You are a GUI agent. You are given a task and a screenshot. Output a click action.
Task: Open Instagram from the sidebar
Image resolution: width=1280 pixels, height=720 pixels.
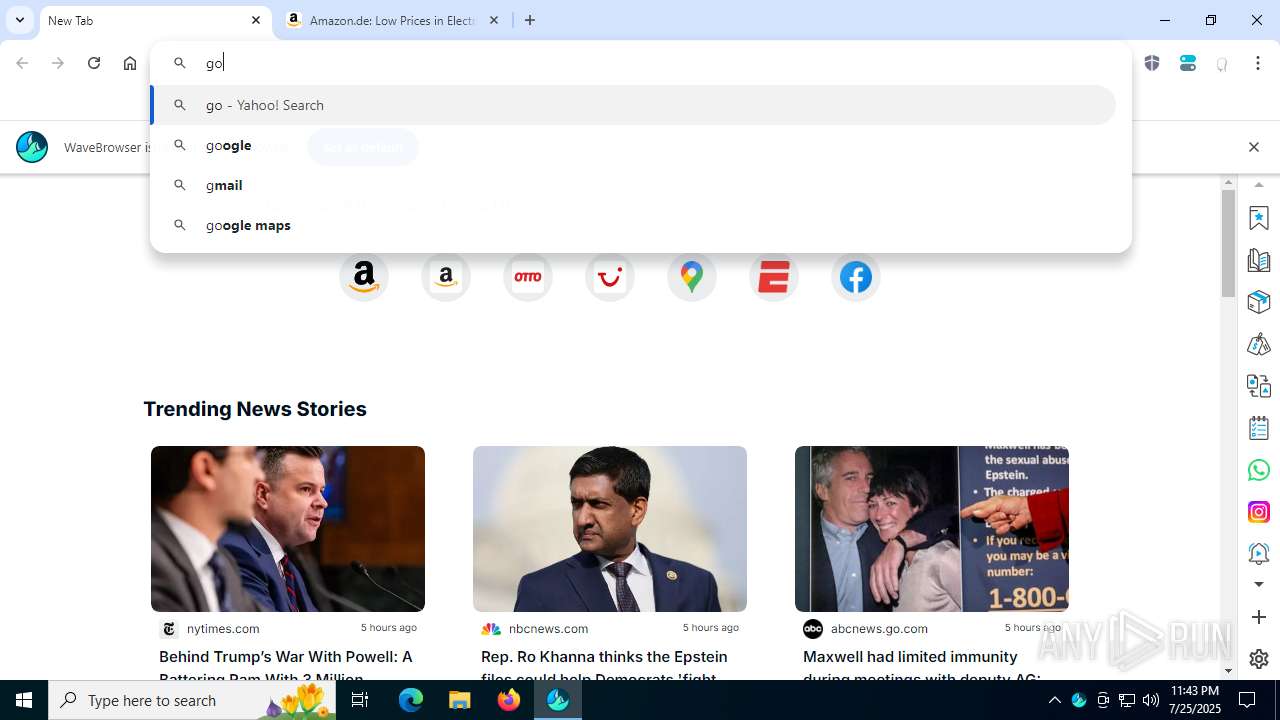click(x=1259, y=512)
